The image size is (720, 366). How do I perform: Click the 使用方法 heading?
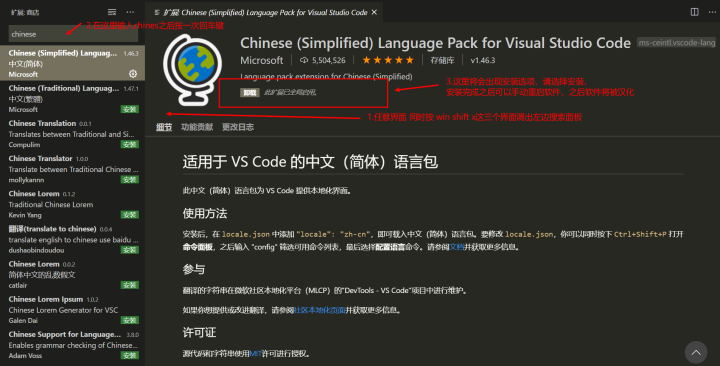(x=205, y=214)
